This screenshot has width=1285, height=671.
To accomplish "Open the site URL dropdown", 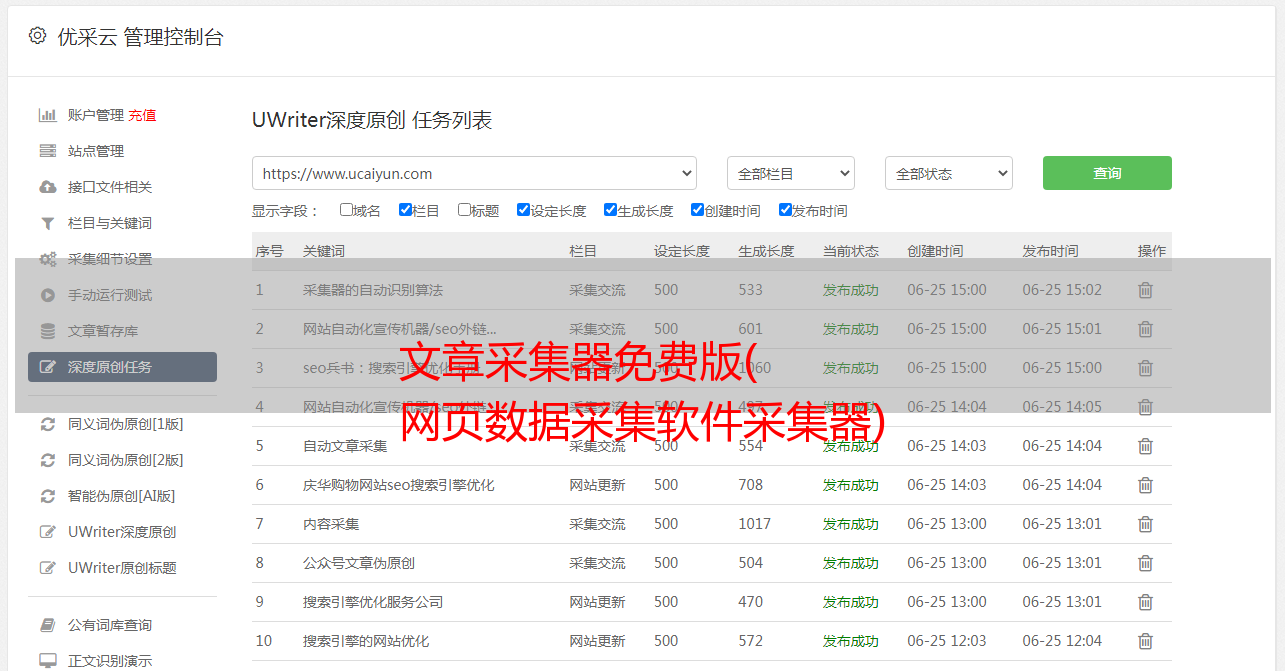I will (x=474, y=173).
